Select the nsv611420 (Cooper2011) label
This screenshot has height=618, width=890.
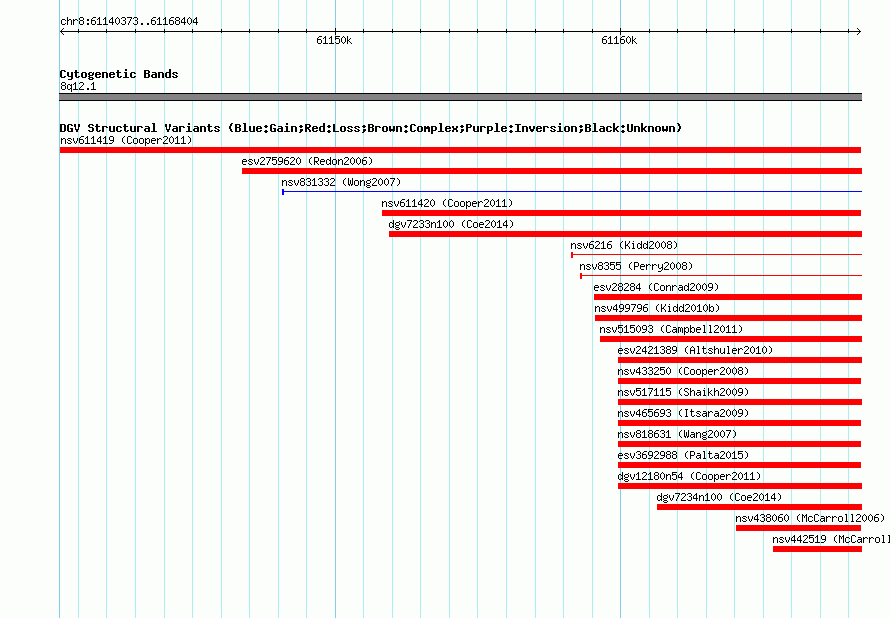pyautogui.click(x=447, y=203)
